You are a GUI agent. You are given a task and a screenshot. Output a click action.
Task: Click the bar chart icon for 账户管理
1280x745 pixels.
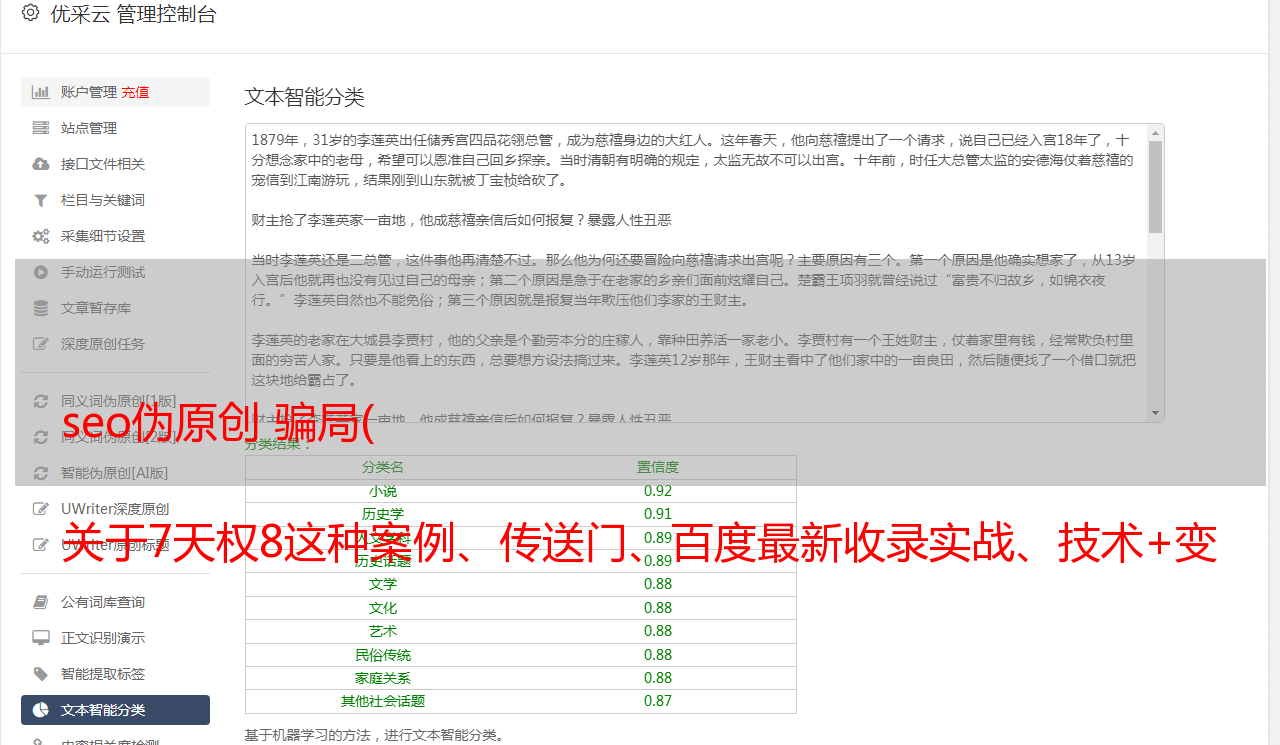[41, 92]
